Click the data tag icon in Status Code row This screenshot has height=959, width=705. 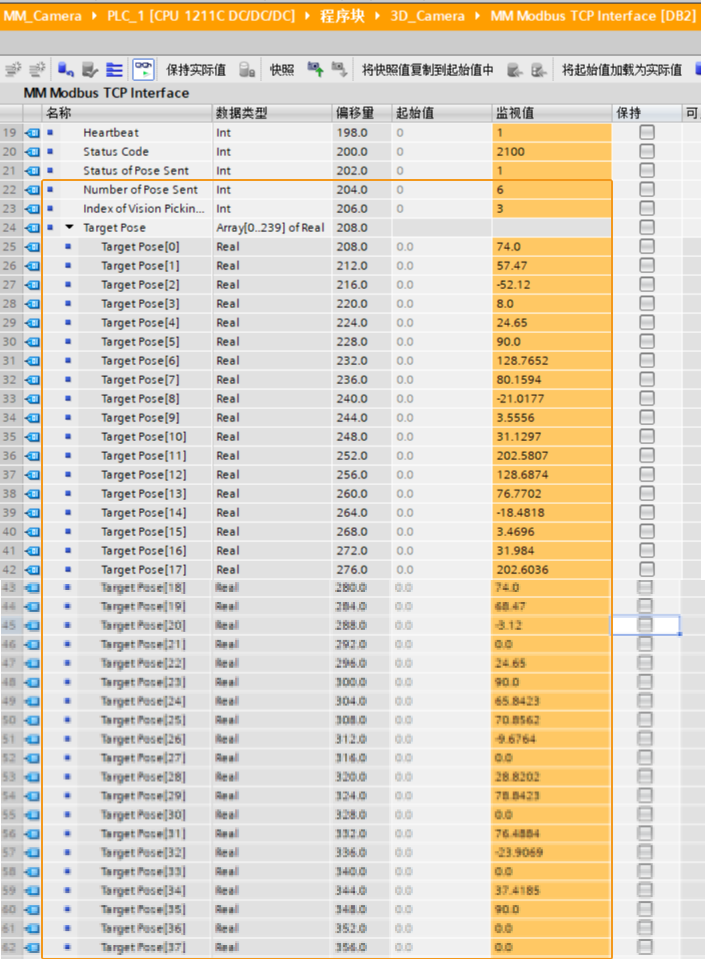point(32,152)
